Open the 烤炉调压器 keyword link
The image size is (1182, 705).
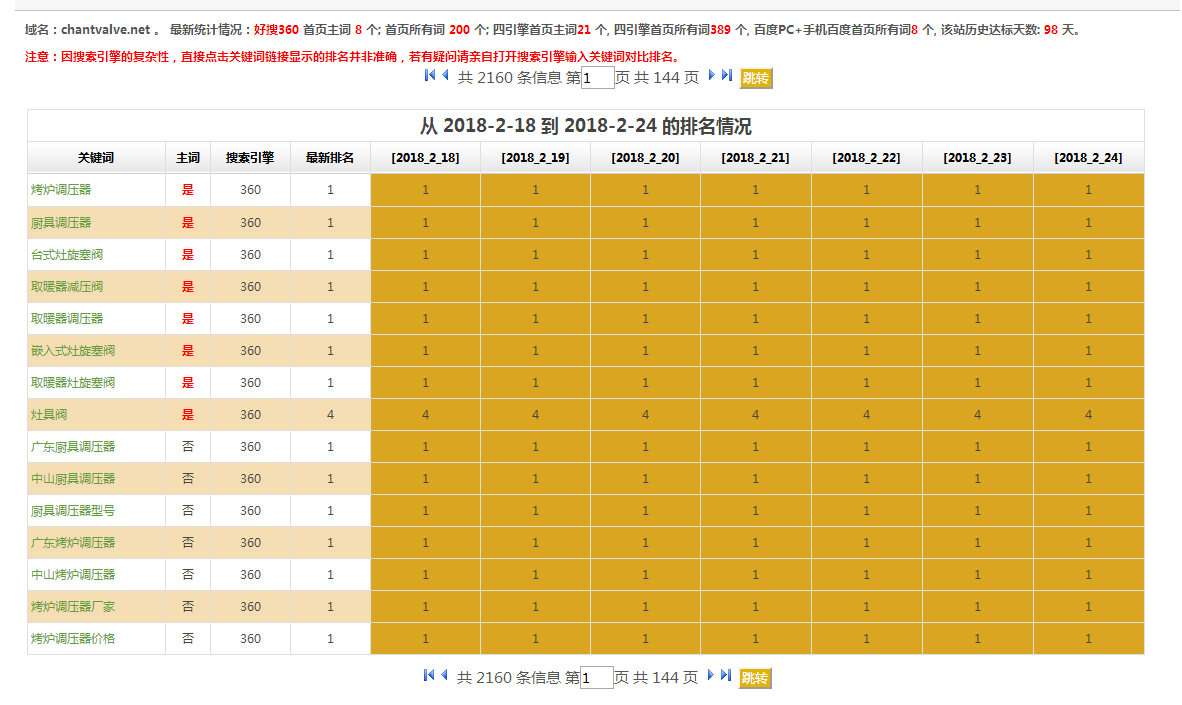[60, 190]
